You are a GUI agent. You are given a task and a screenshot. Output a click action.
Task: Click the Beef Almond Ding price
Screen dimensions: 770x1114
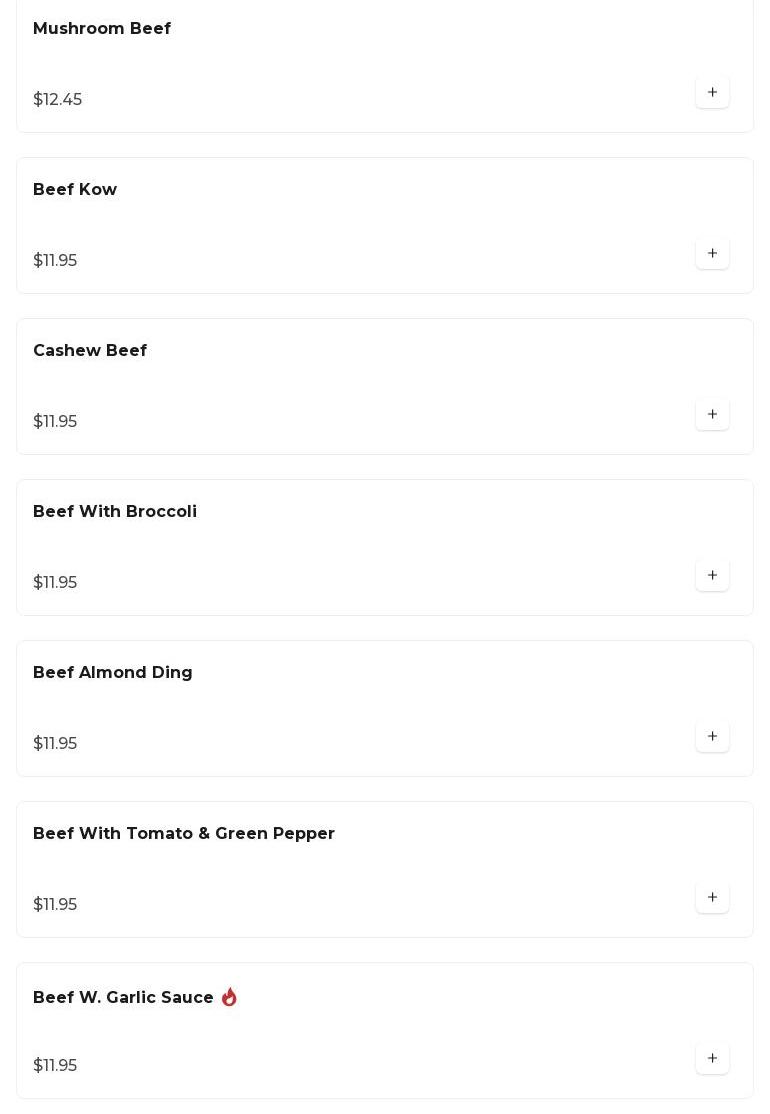pos(55,744)
